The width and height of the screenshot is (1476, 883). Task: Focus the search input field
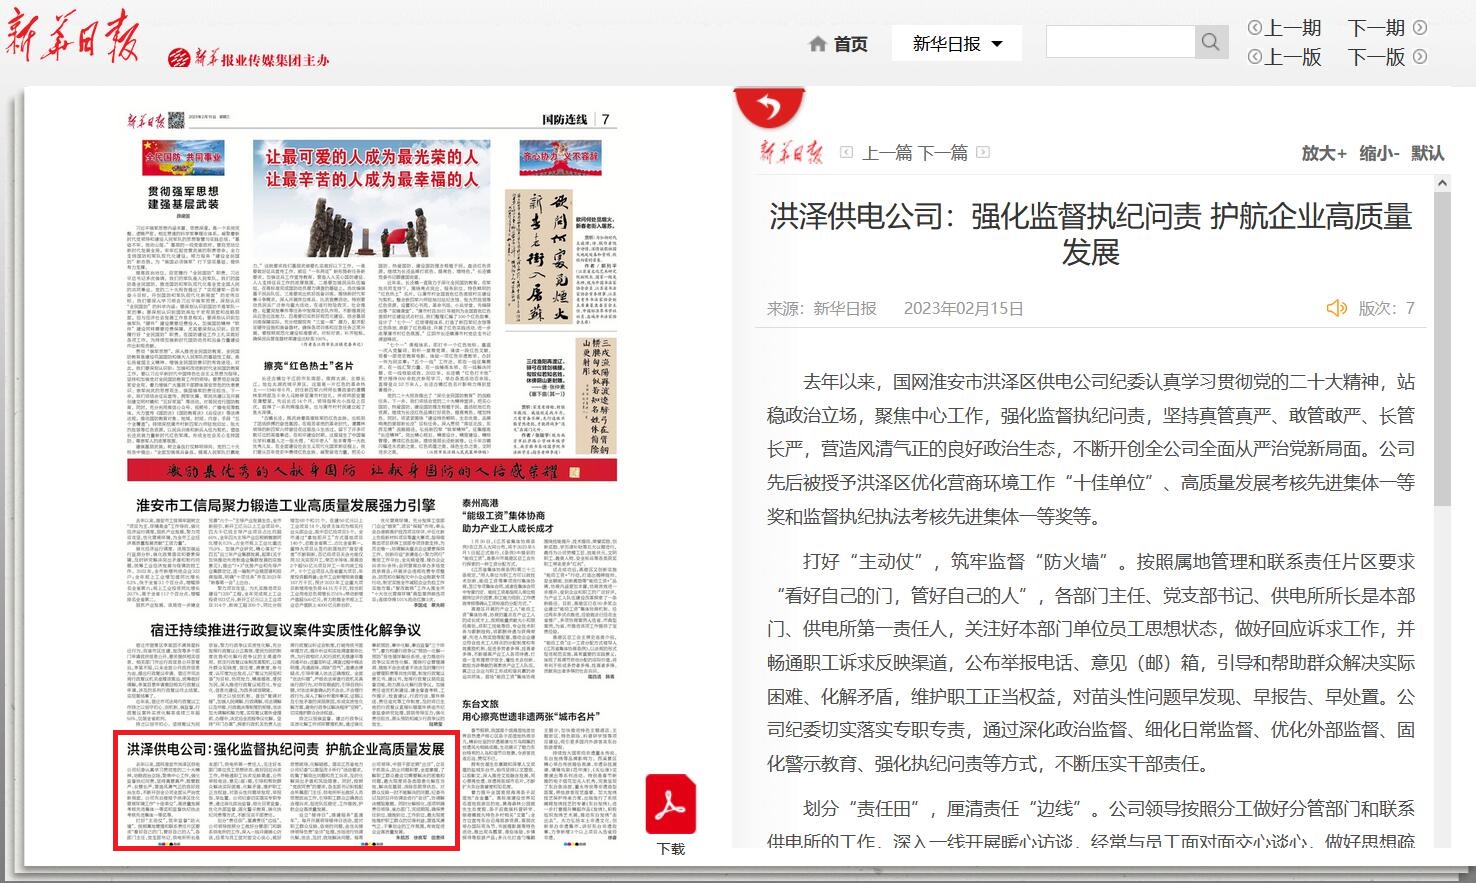(1120, 42)
